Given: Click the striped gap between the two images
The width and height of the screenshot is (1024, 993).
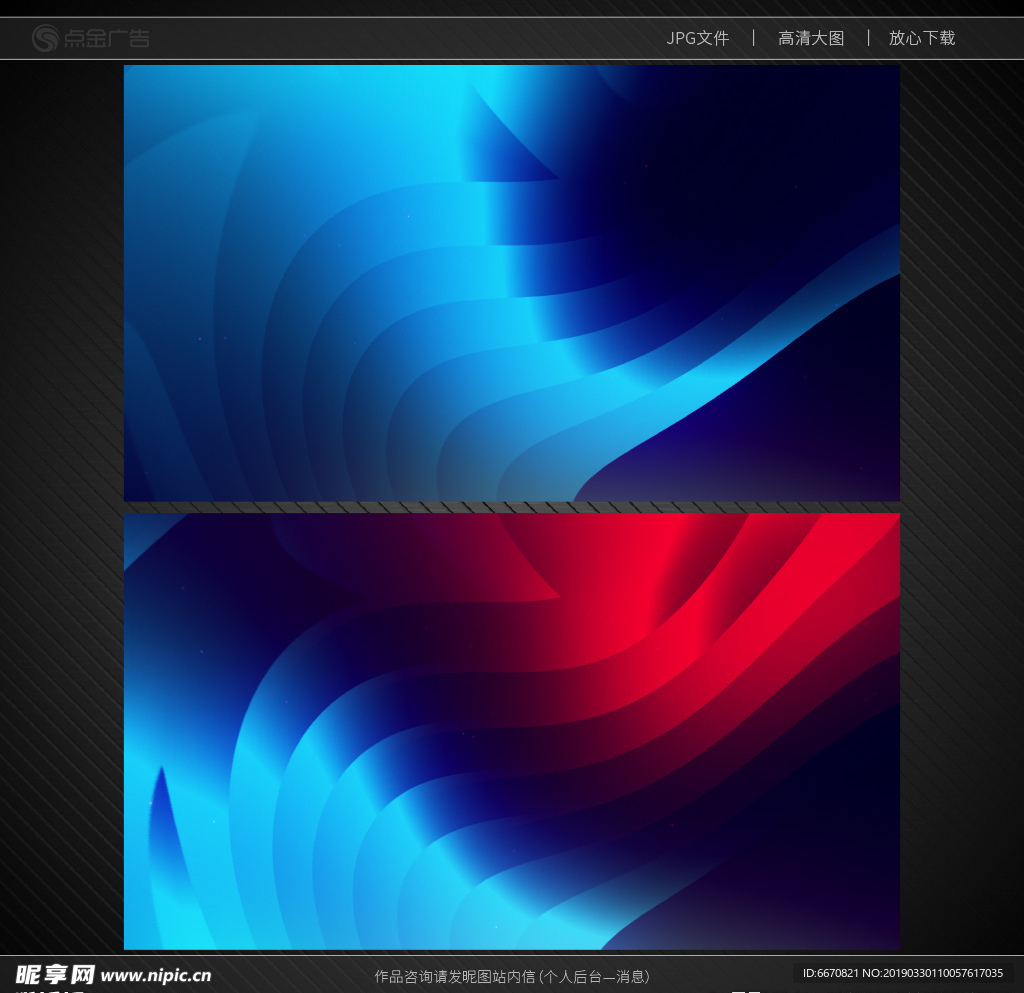Looking at the screenshot, I should [x=511, y=507].
